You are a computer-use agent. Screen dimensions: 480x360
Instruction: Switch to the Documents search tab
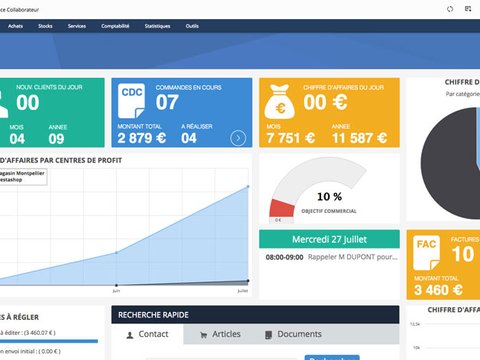pos(293,334)
